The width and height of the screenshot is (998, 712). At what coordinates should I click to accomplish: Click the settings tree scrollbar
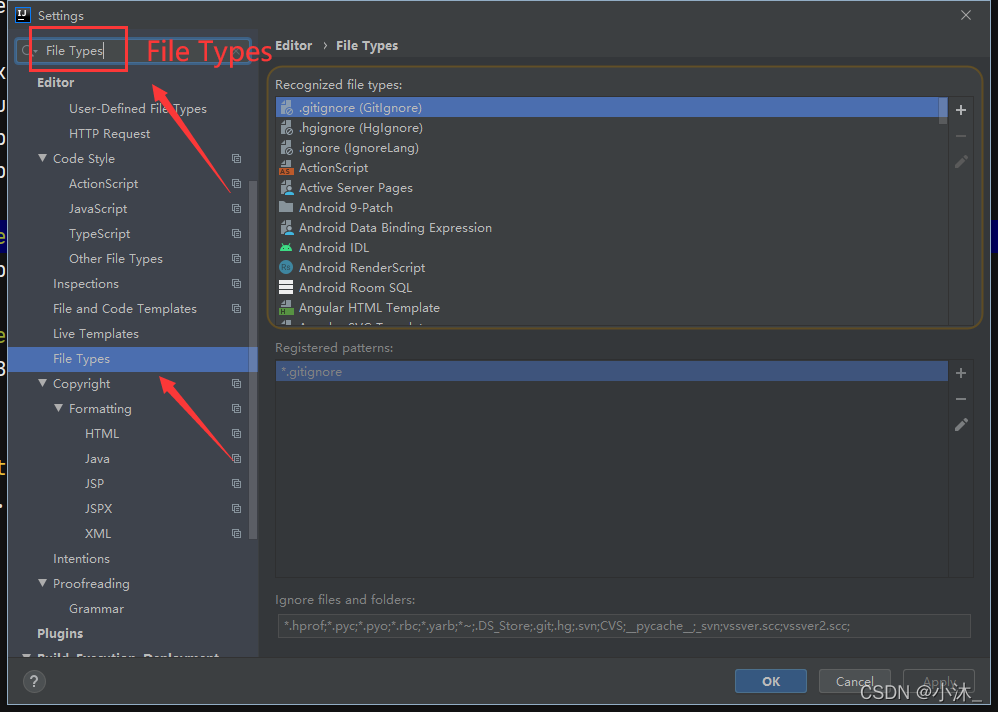[253, 359]
